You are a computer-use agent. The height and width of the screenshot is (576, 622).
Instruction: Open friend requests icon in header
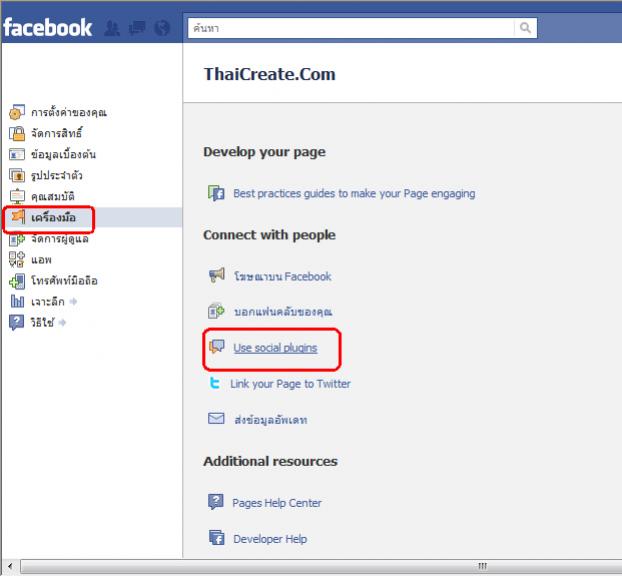click(112, 28)
